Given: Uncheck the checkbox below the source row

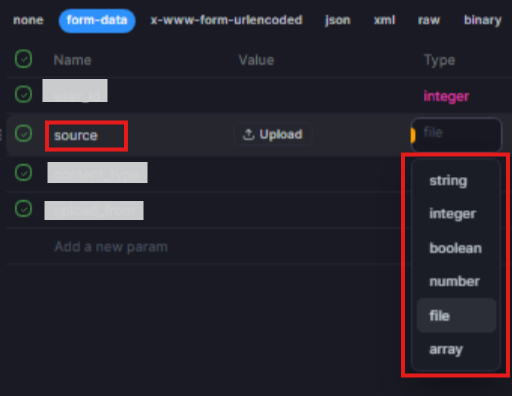Looking at the screenshot, I should (23, 173).
